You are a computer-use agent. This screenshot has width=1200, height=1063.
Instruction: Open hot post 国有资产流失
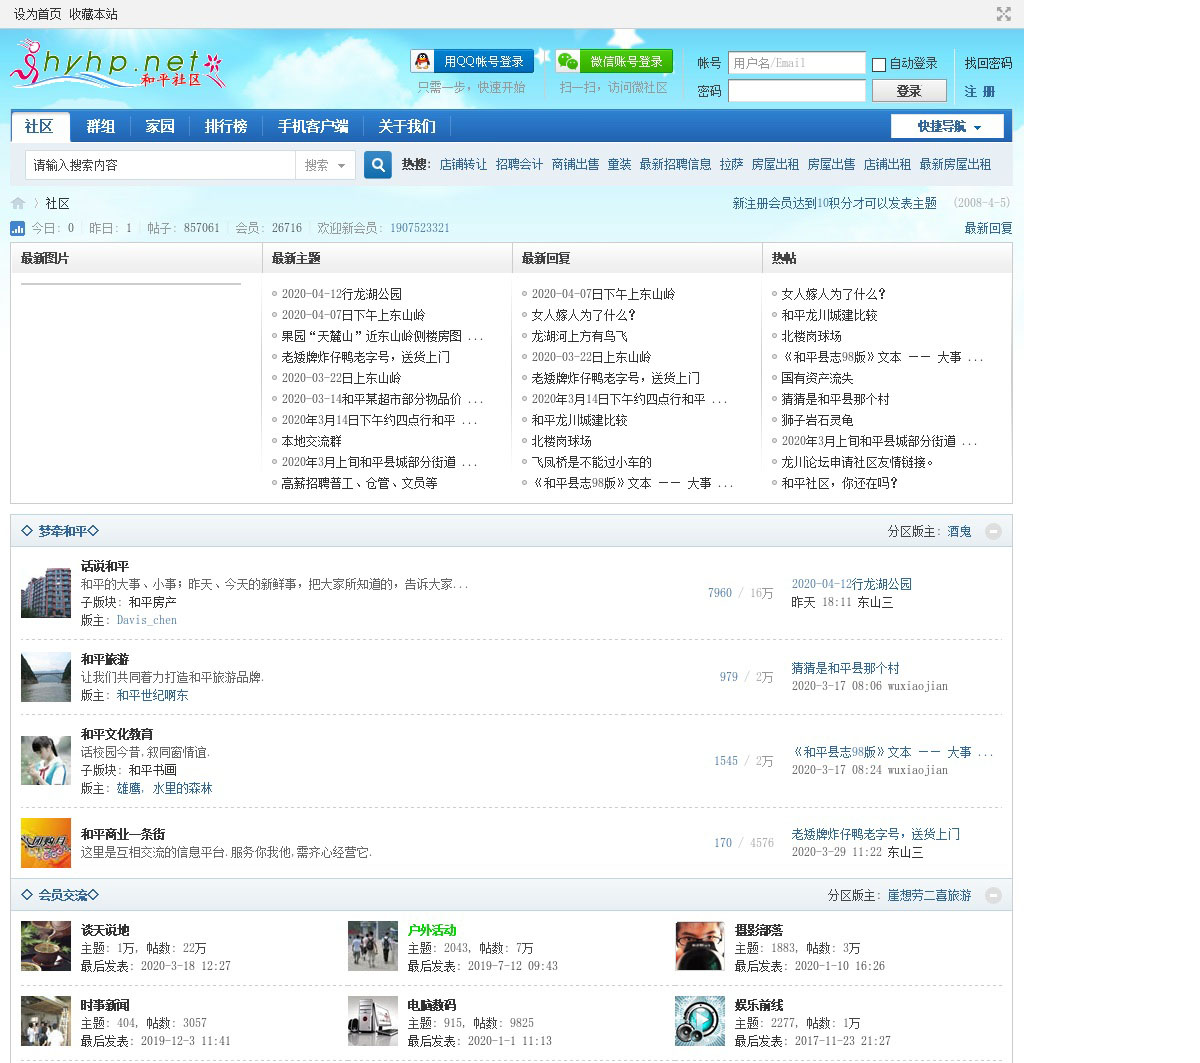click(x=817, y=378)
